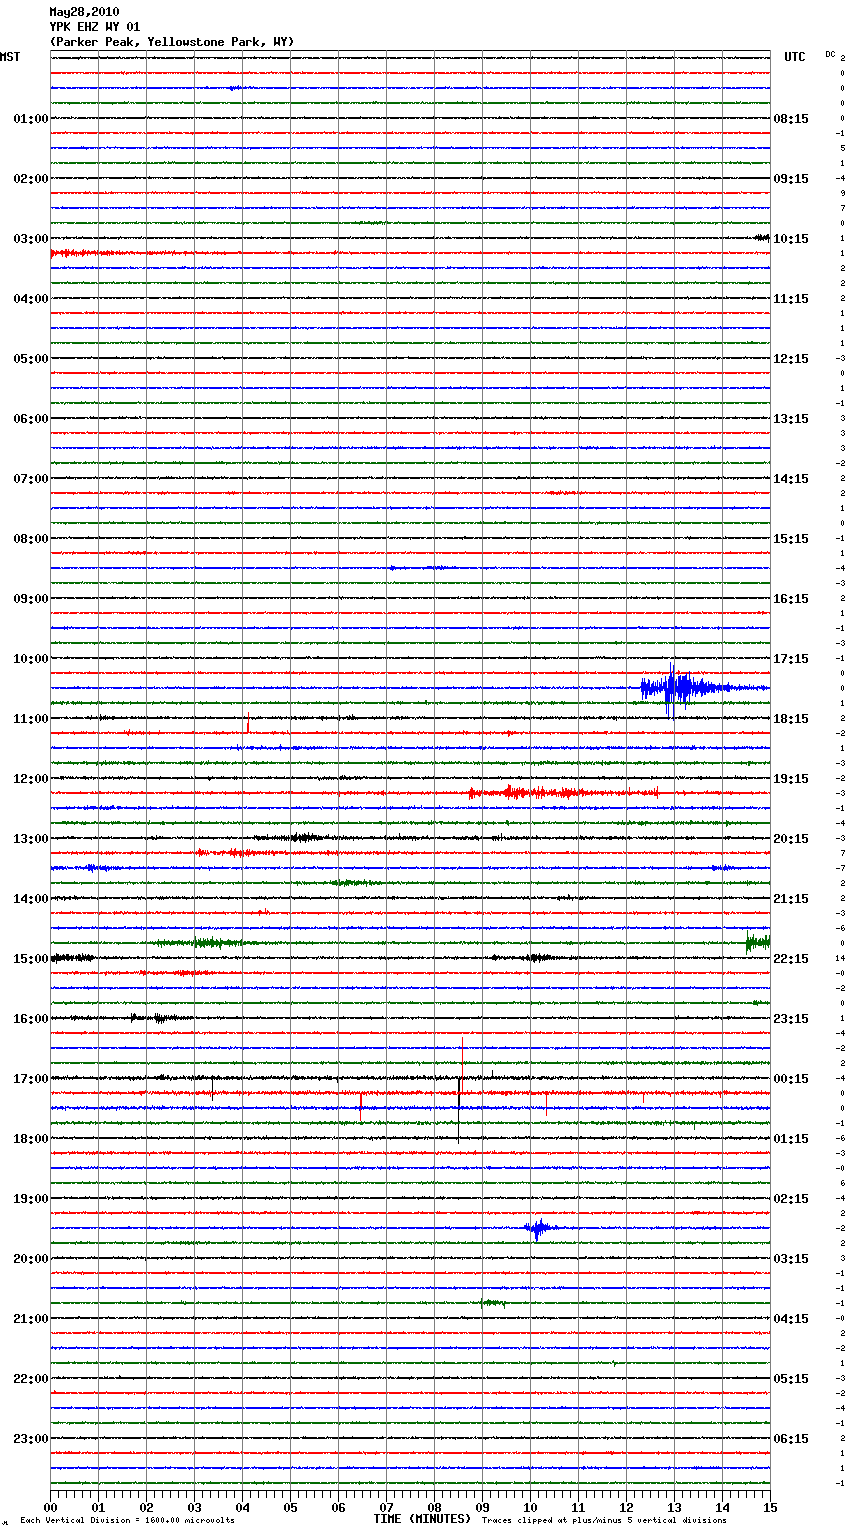
Task: Click the TIME (MINUTES) axis title
Action: pos(422,1519)
